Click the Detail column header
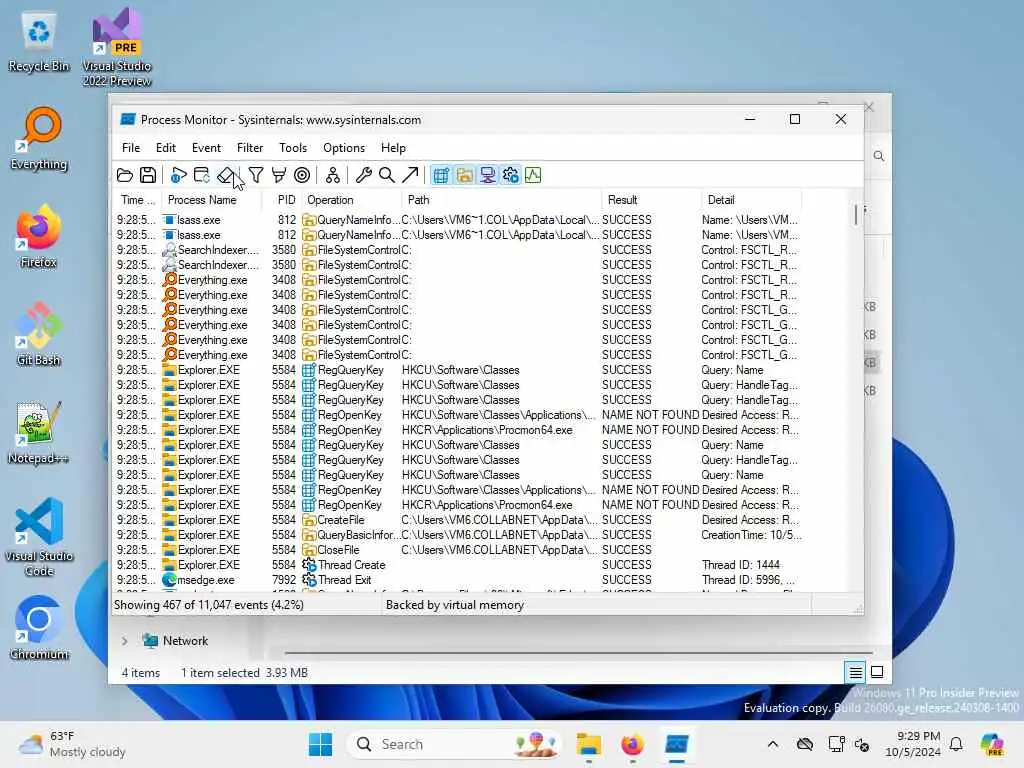This screenshot has width=1024, height=768. (752, 200)
